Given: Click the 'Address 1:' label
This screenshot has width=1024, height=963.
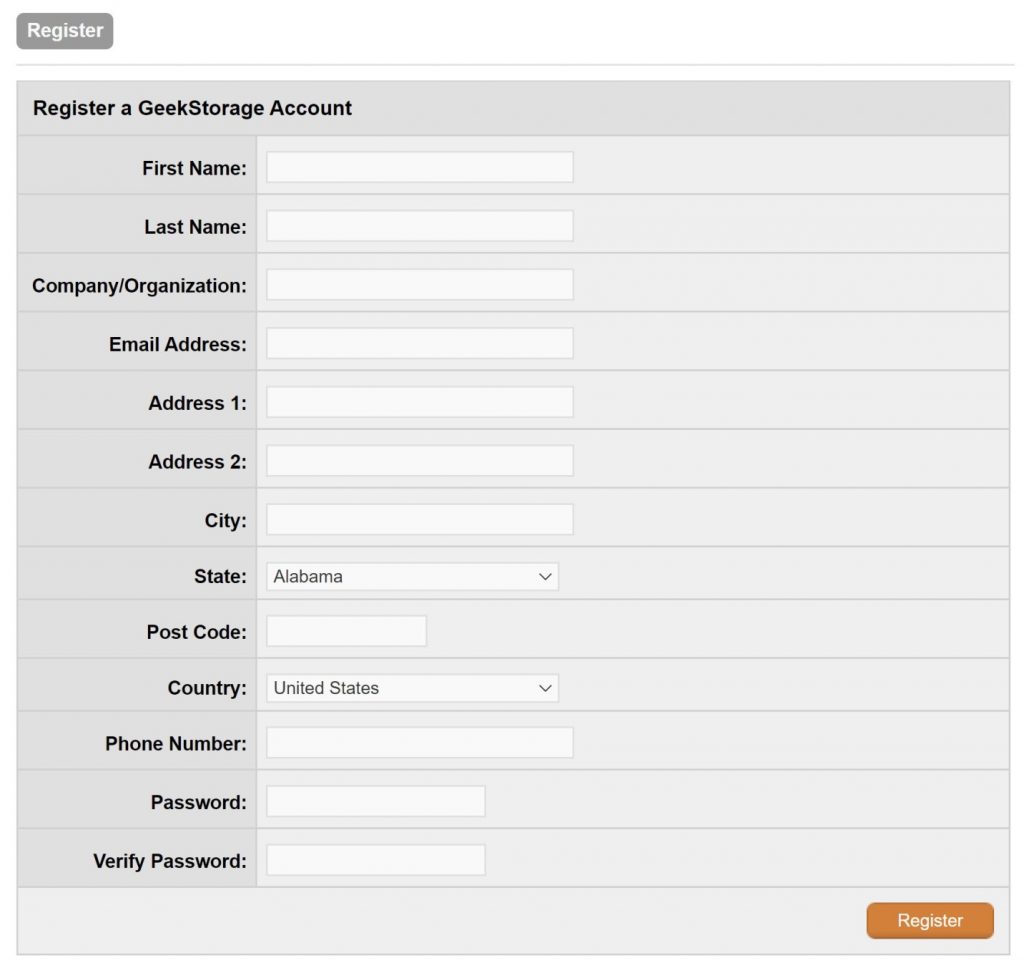Looking at the screenshot, I should 197,403.
